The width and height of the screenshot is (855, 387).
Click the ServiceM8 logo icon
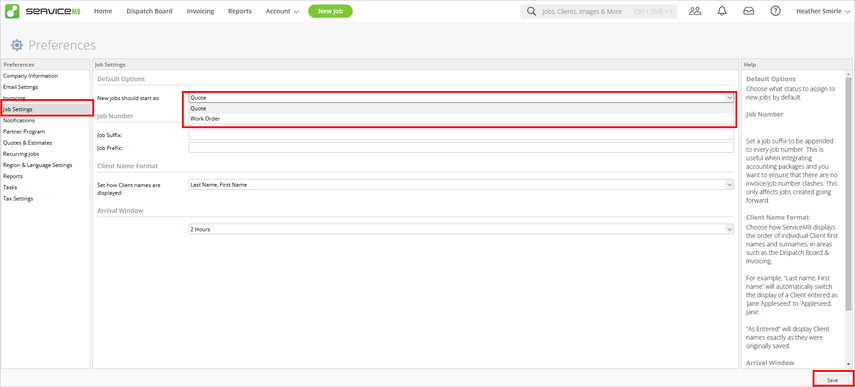coord(13,11)
